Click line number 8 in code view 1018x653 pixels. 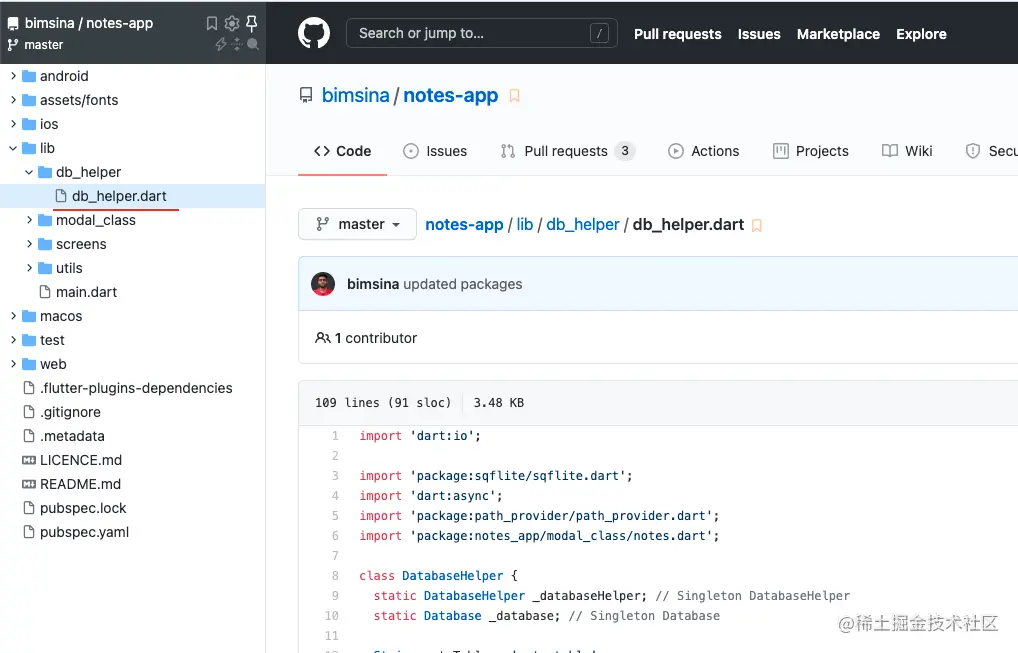tap(335, 576)
